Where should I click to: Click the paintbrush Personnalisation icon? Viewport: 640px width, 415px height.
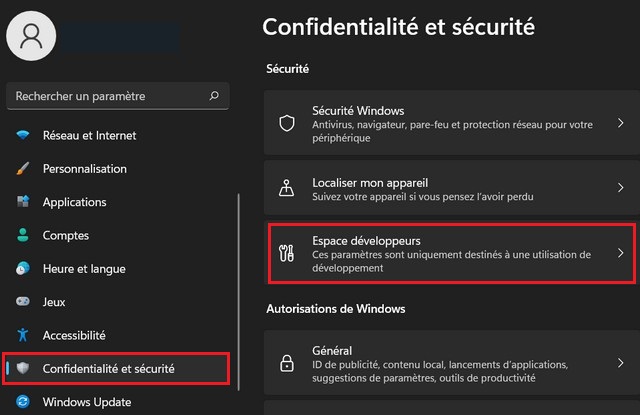tap(23, 169)
